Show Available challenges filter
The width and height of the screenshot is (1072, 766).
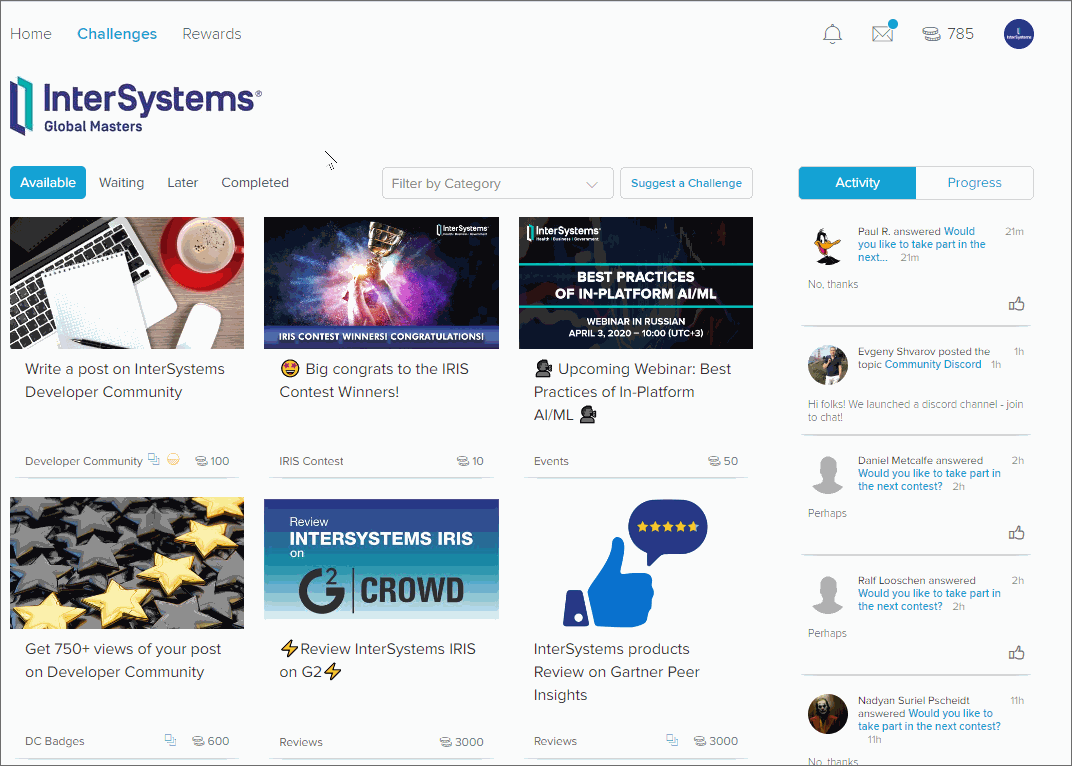click(x=48, y=183)
